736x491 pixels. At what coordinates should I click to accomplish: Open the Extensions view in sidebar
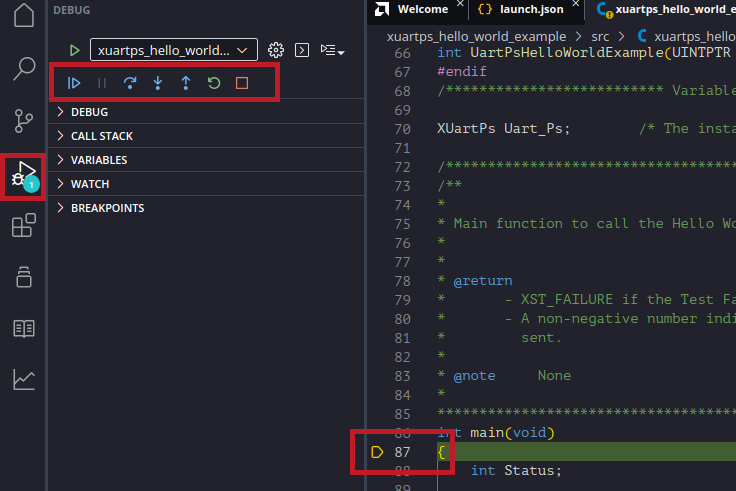(x=23, y=227)
